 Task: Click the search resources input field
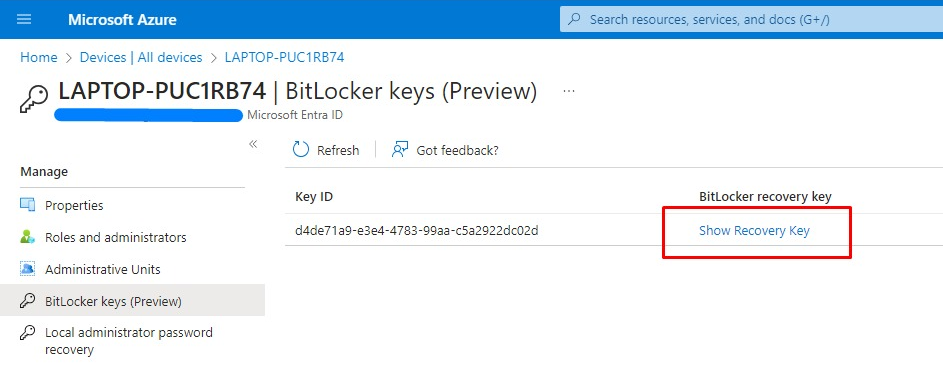[751, 19]
